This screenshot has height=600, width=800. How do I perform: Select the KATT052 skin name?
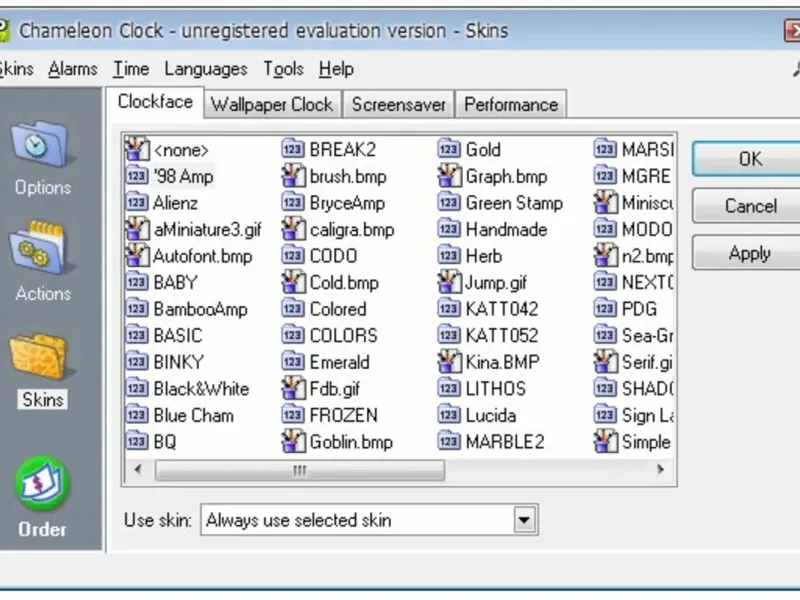pos(502,335)
